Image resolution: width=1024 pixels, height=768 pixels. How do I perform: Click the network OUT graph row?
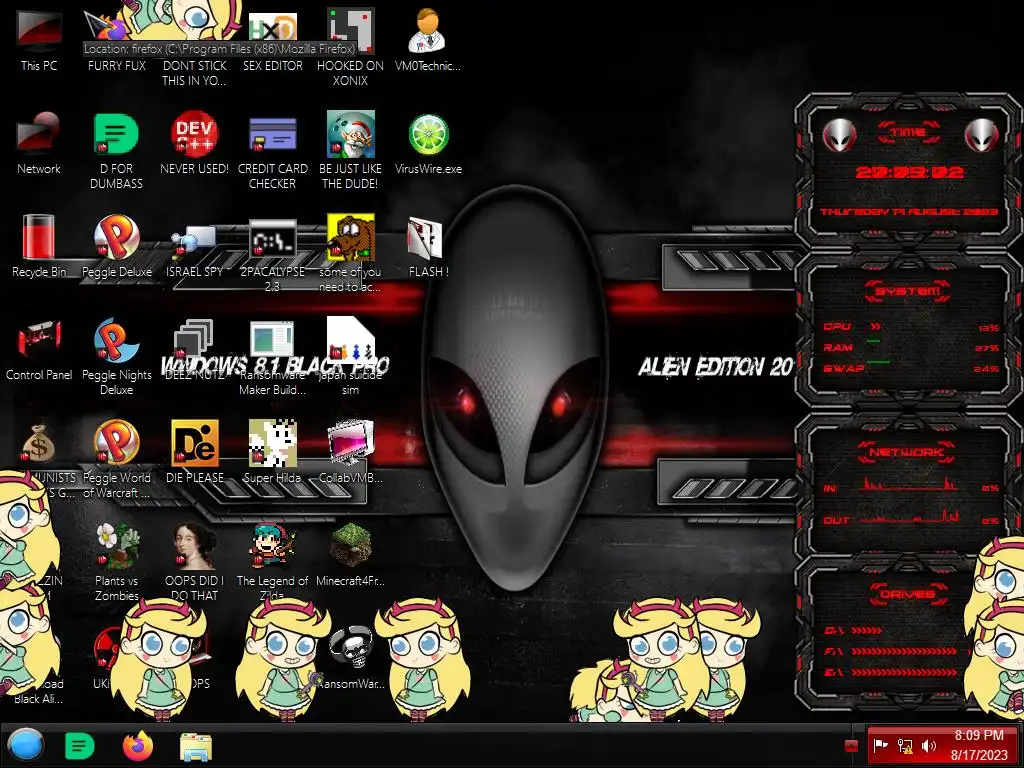coord(910,517)
